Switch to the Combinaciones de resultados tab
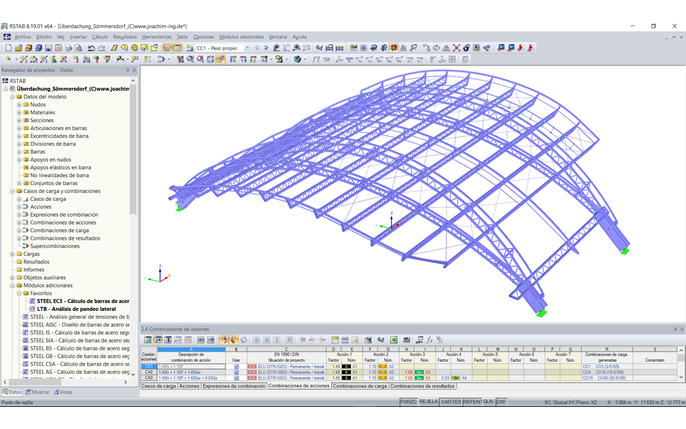The height and width of the screenshot is (429, 686). 422,386
